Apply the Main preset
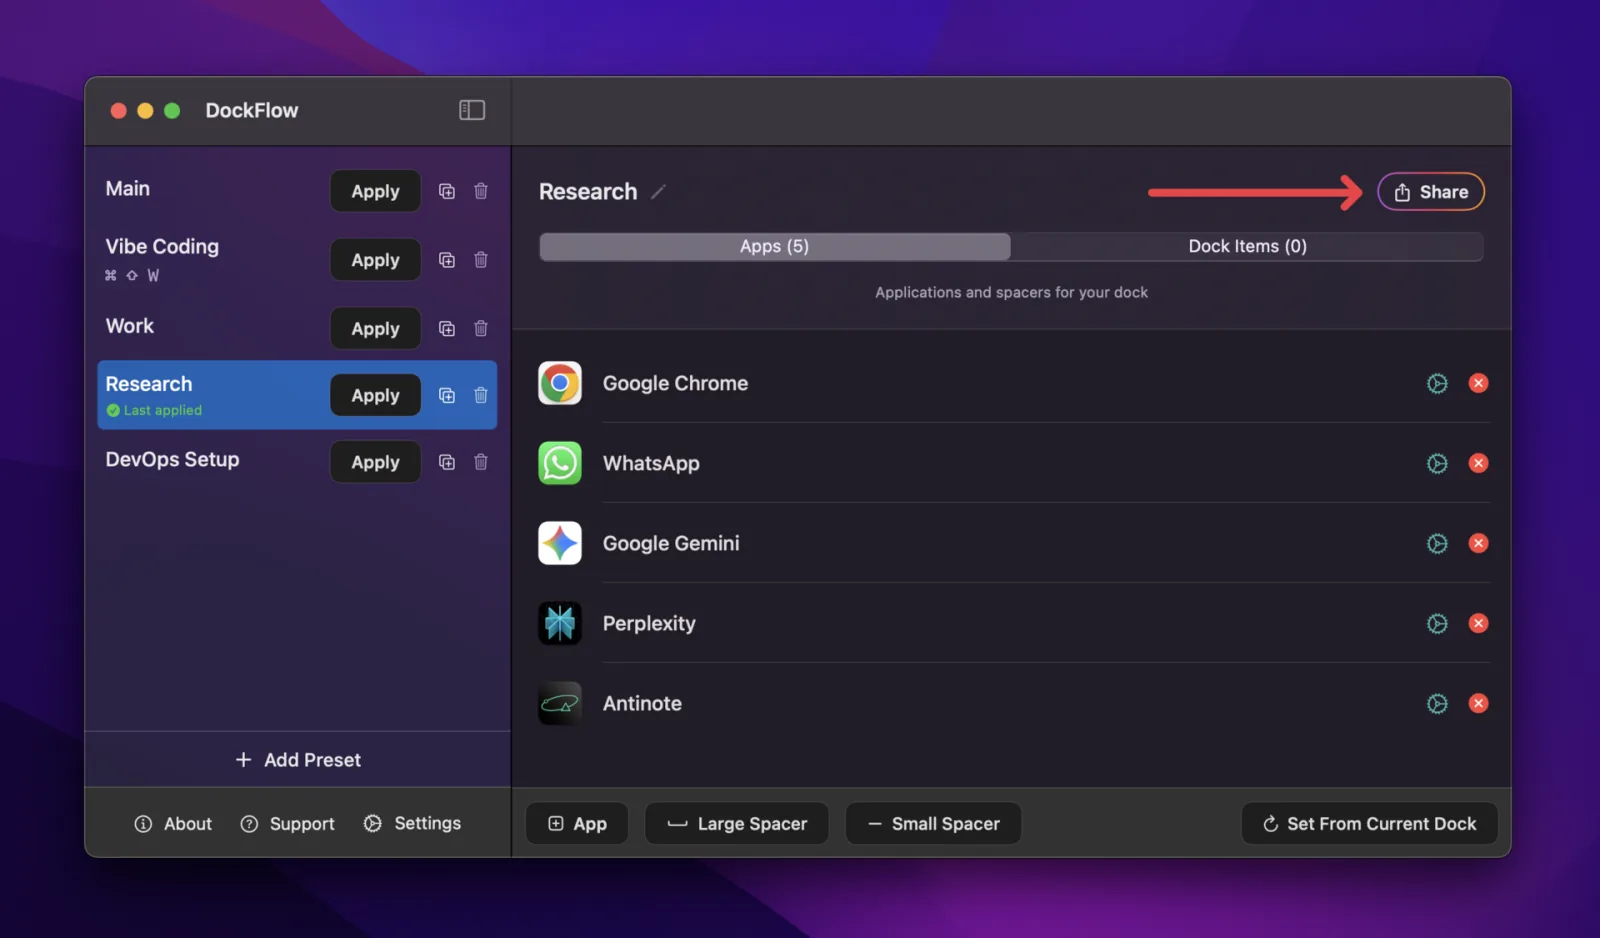 [x=375, y=191]
